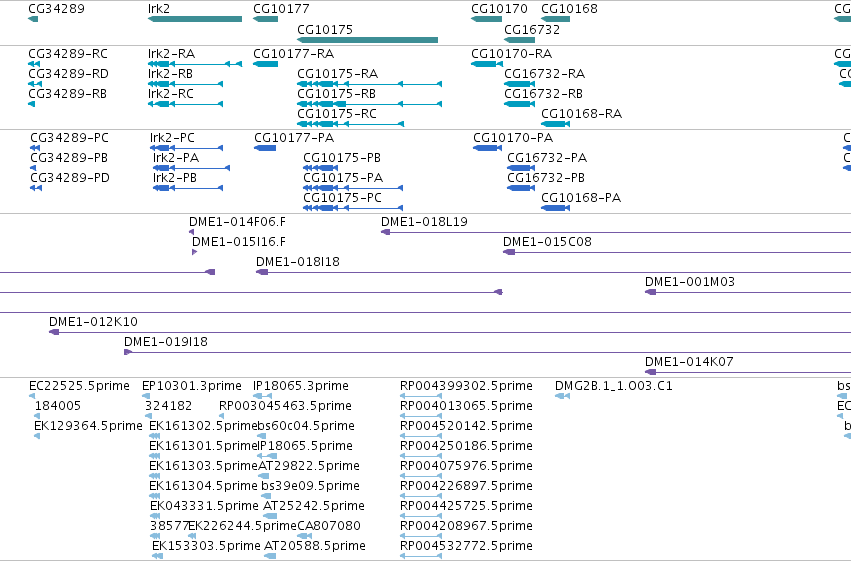Select transcript CG10168-RA
Image resolution: width=851 pixels, height=561 pixels.
click(x=582, y=114)
